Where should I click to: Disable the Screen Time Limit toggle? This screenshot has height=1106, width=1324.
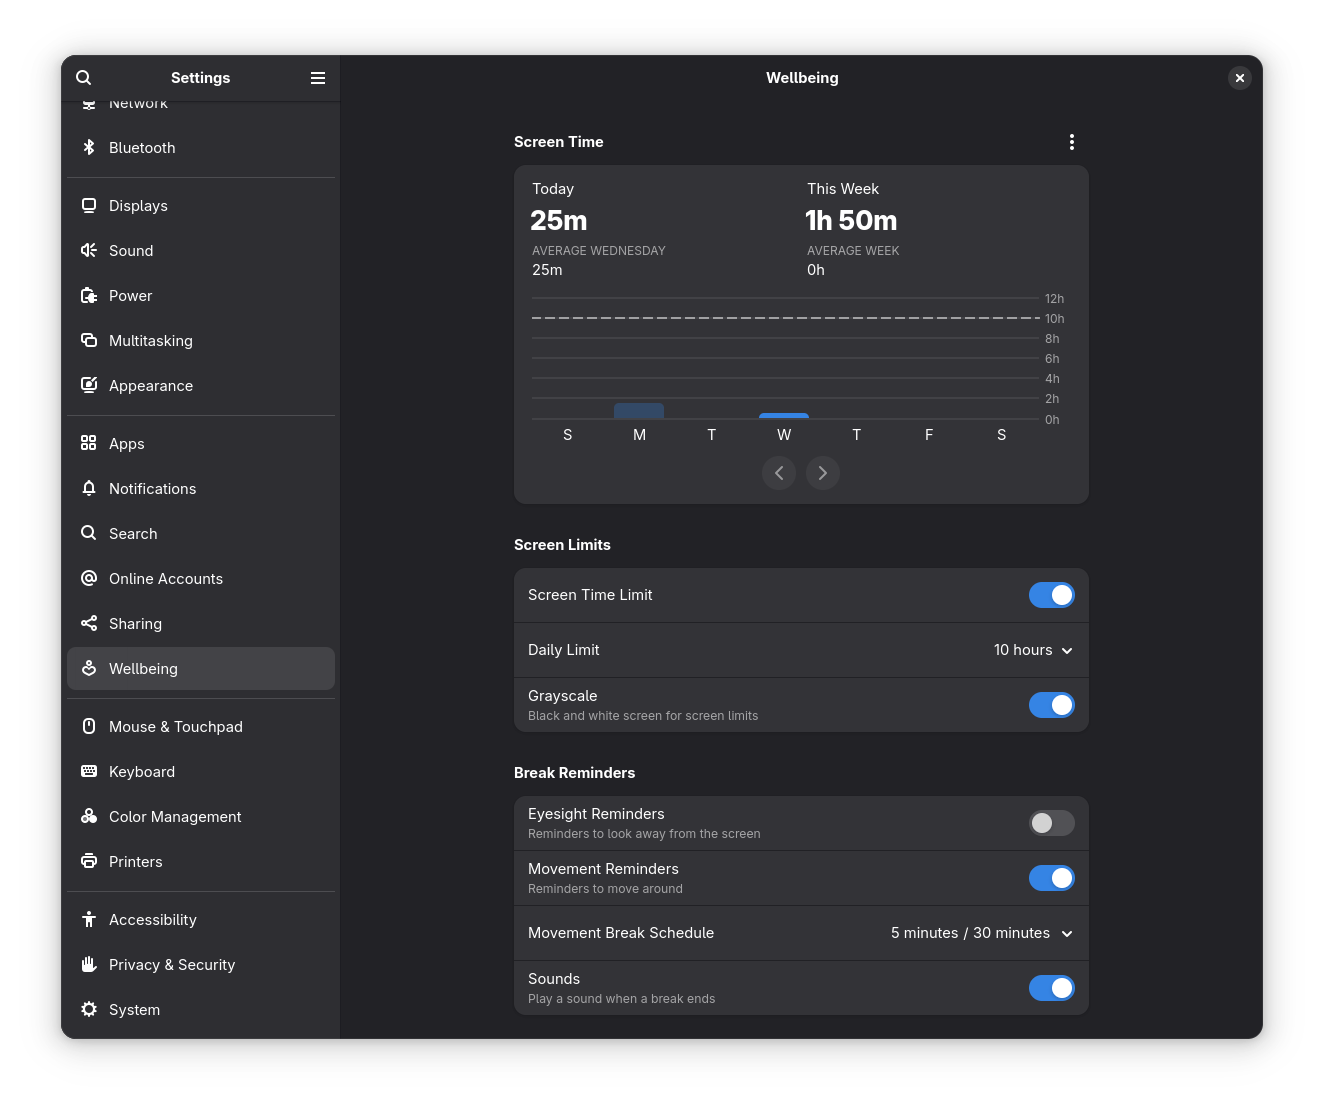1051,594
